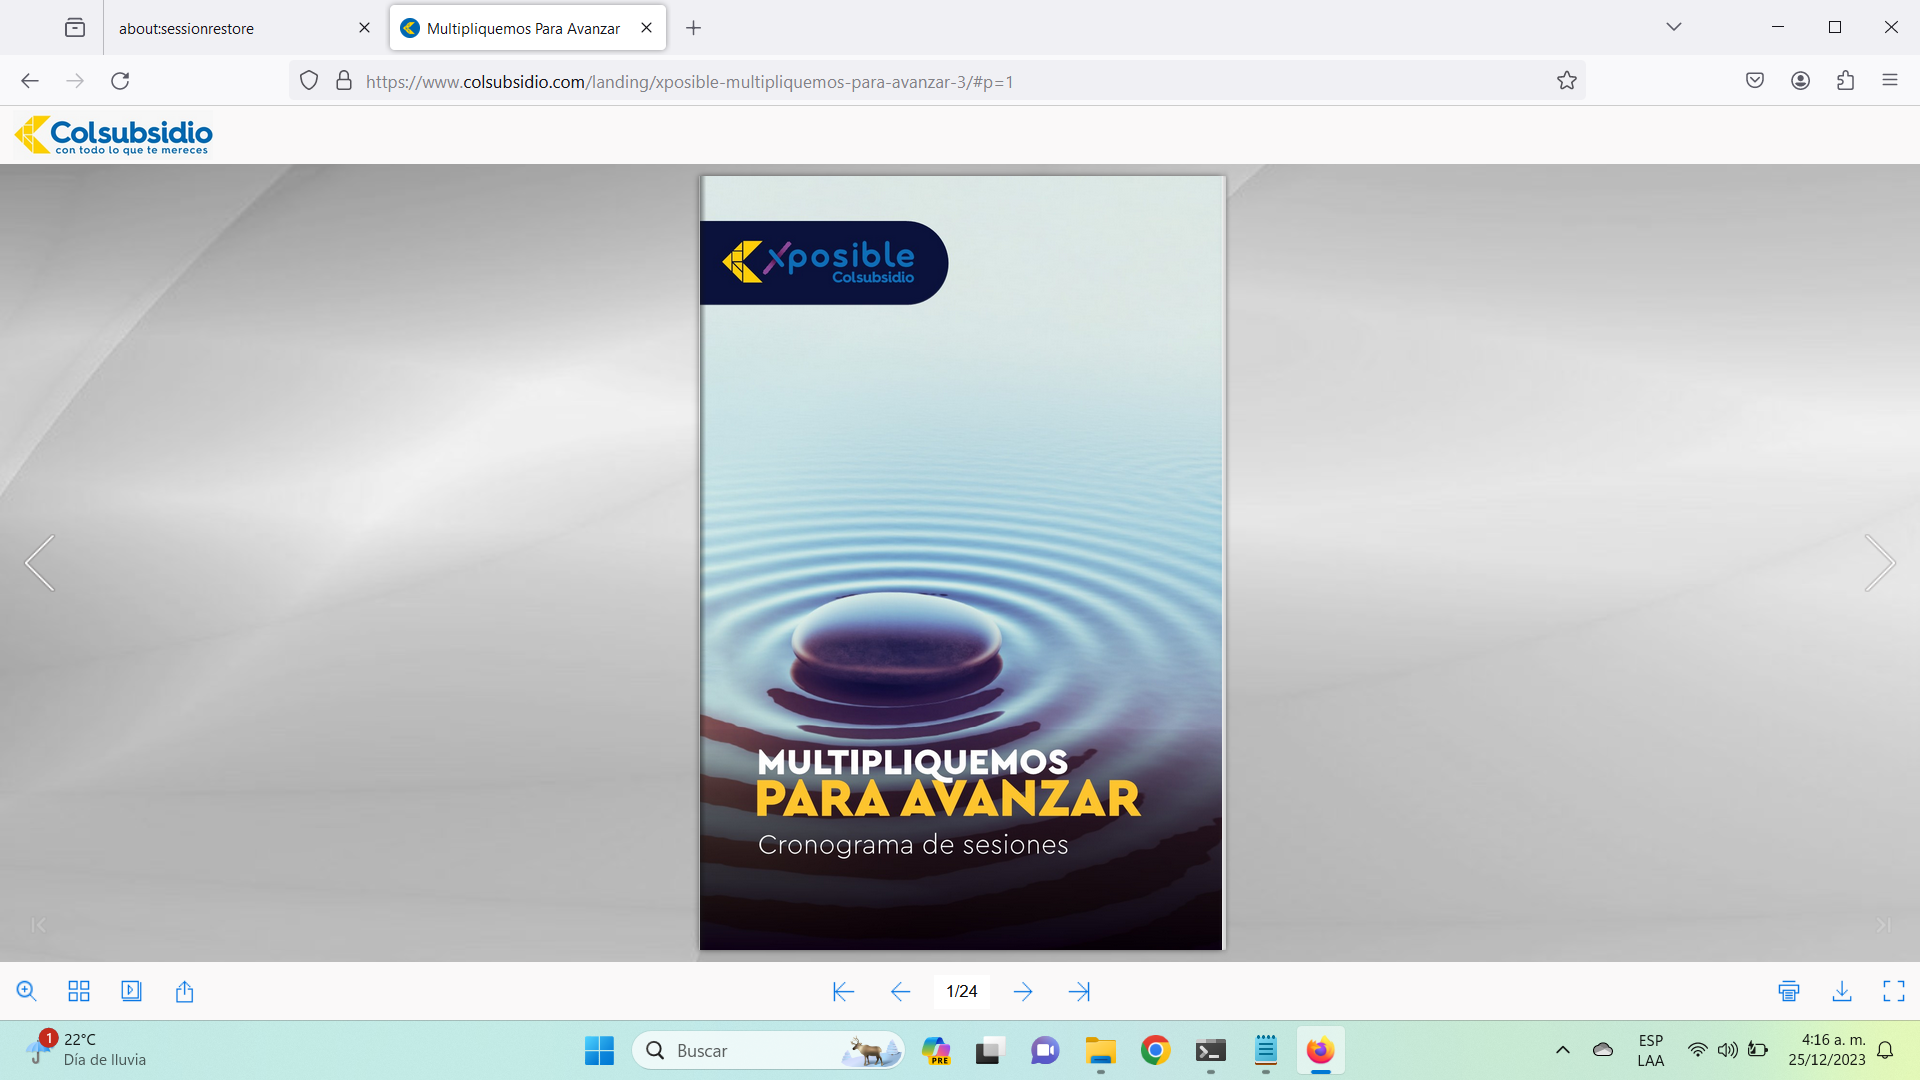Screen dimensions: 1920x1080
Task: Click the zoom-in magnifier icon
Action: click(x=27, y=991)
